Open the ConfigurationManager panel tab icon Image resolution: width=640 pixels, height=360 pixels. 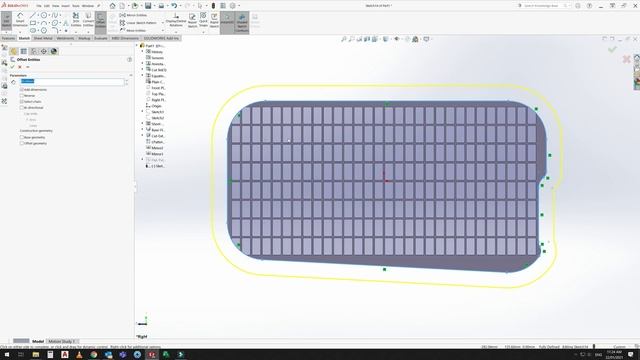(x=33, y=51)
